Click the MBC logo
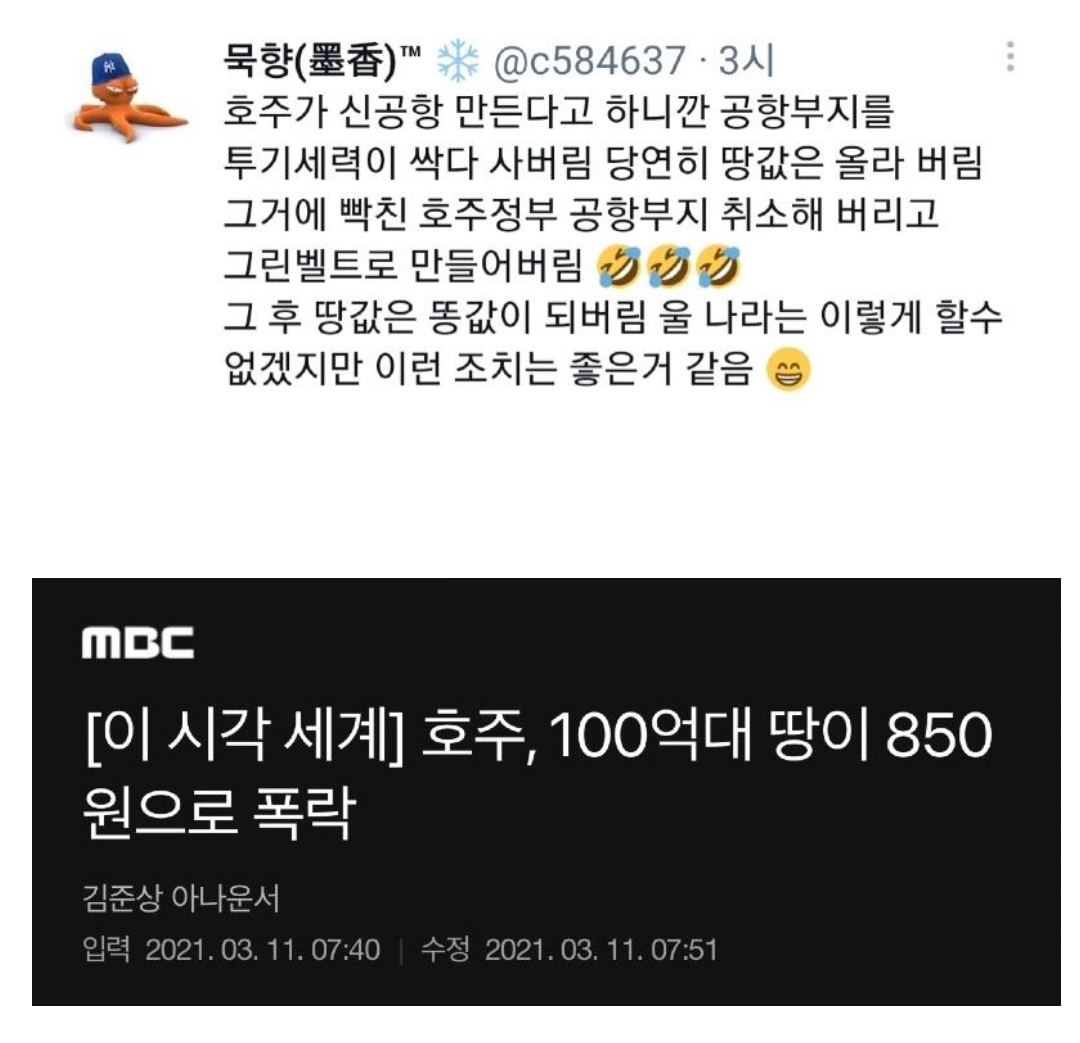 (x=138, y=642)
